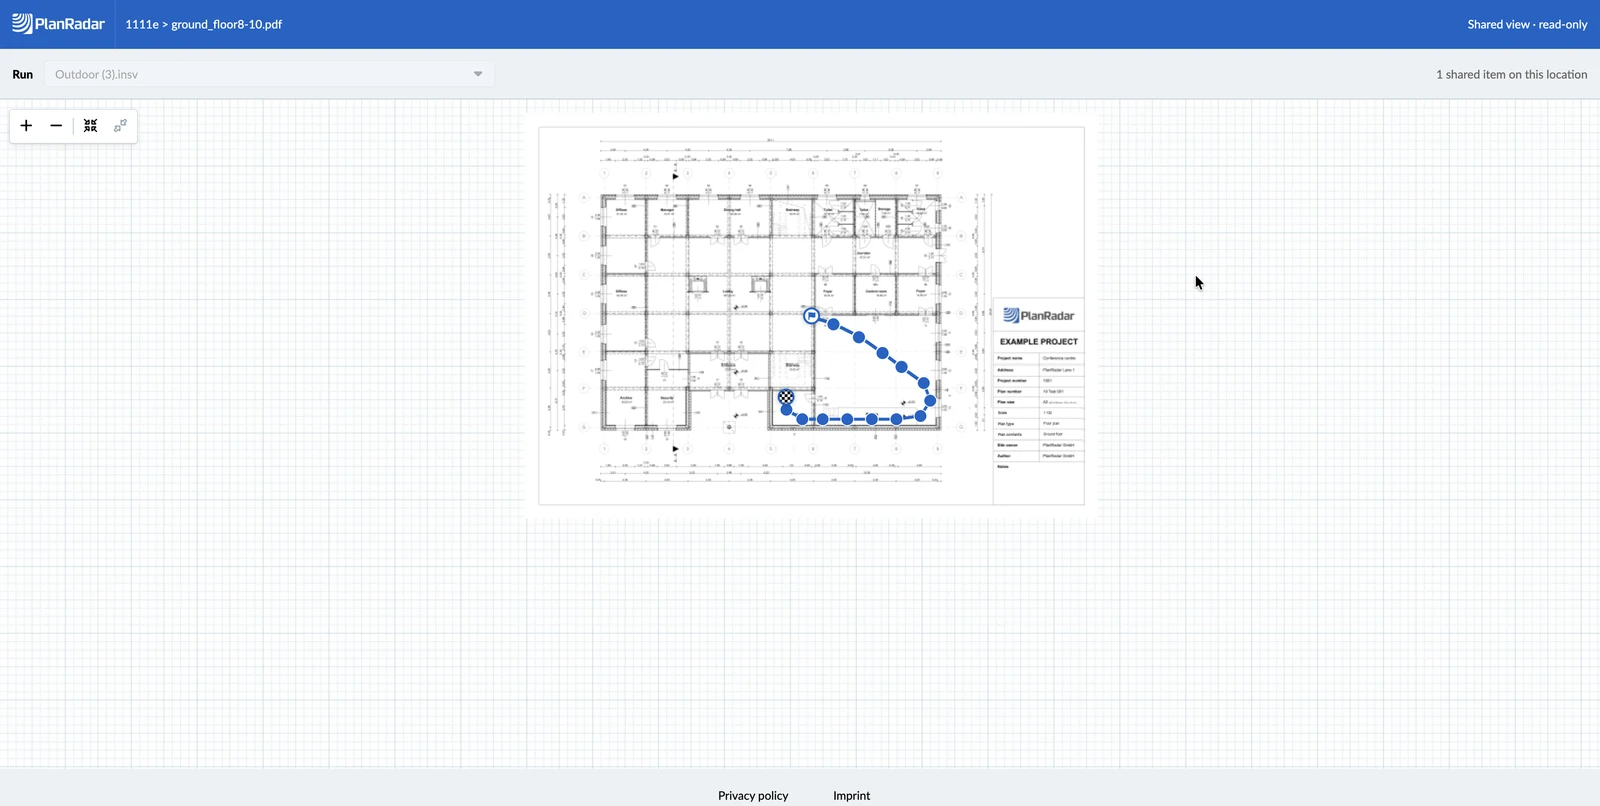The width and height of the screenshot is (1600, 806).
Task: Click the 'Shared view · read-only' text
Action: coord(1527,24)
